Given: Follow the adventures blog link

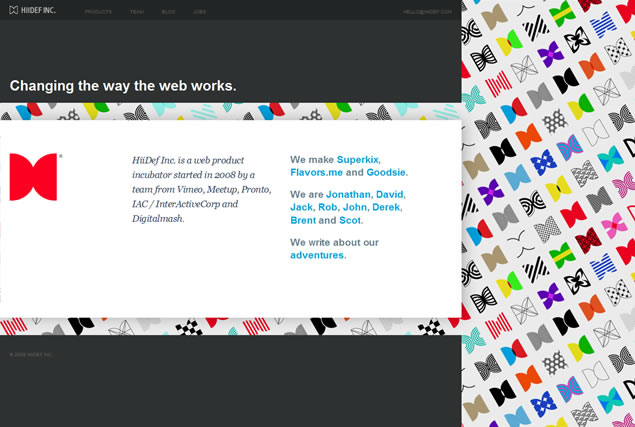Looking at the screenshot, I should (317, 255).
